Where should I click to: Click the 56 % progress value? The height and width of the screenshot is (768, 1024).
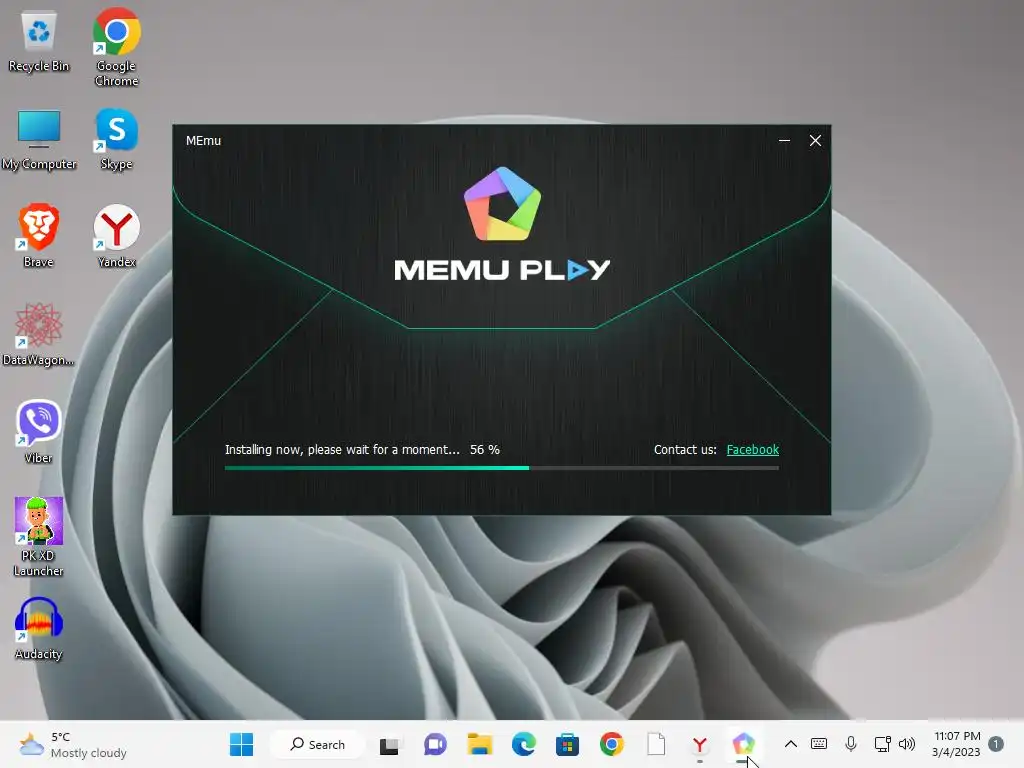click(x=485, y=449)
